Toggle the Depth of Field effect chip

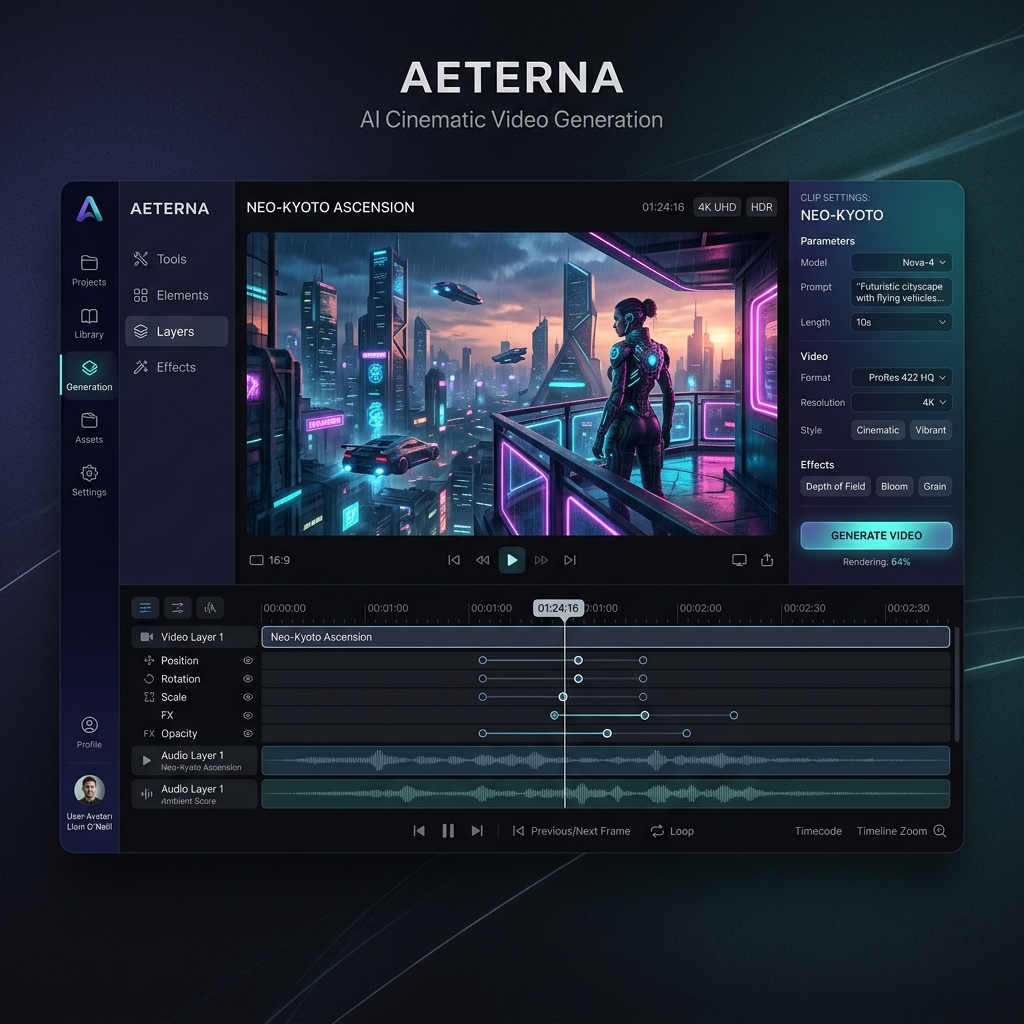(835, 487)
